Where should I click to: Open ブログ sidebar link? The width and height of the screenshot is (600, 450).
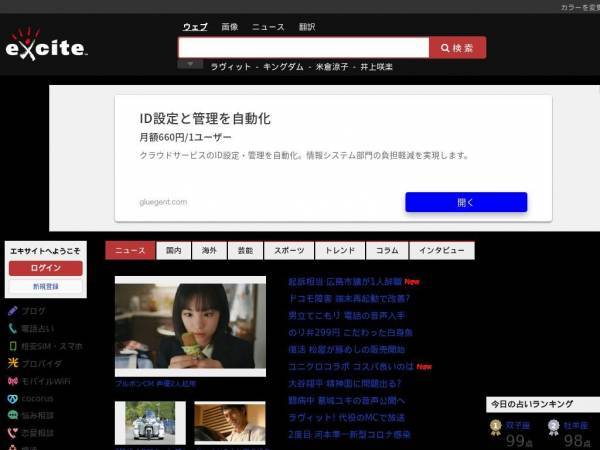click(x=34, y=311)
